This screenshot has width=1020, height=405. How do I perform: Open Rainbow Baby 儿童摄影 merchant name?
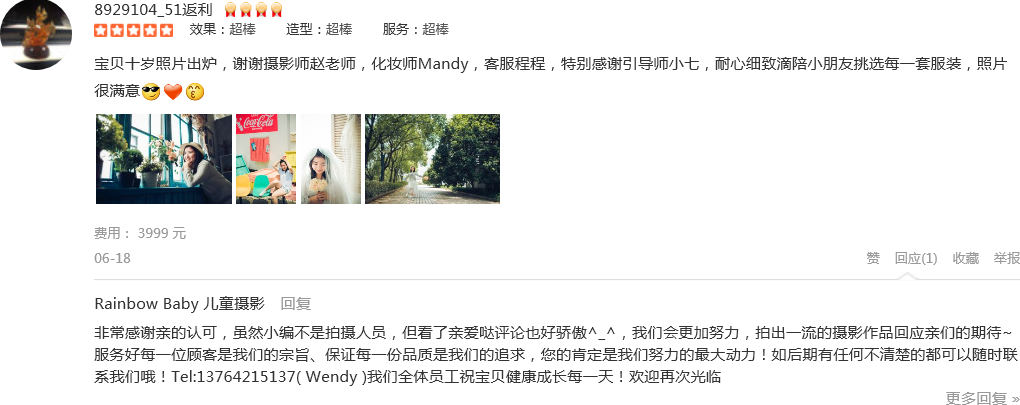tap(180, 304)
